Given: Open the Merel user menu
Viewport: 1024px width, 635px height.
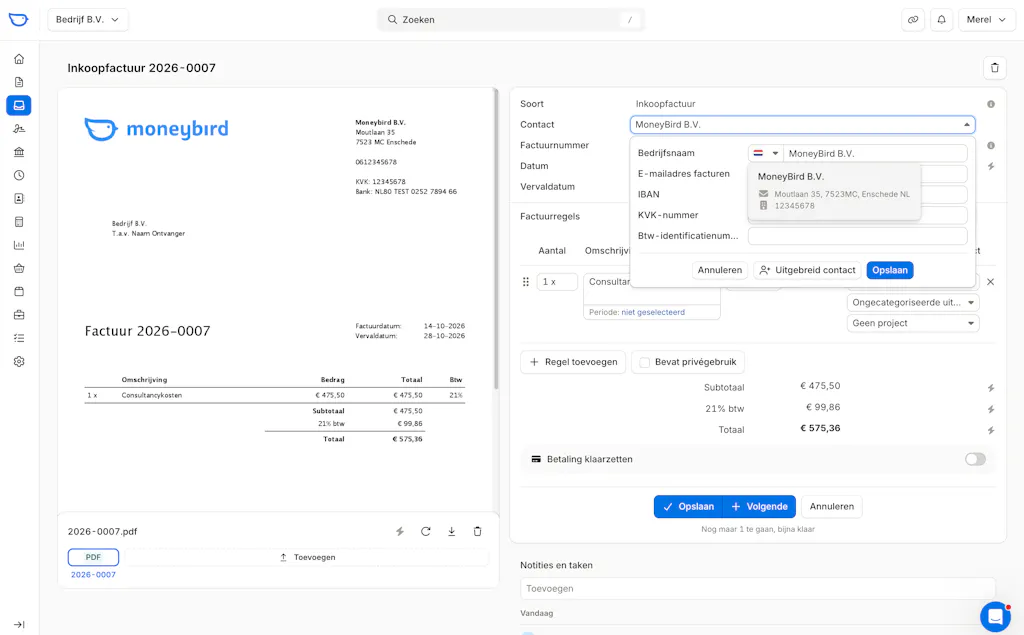Looking at the screenshot, I should click(986, 20).
